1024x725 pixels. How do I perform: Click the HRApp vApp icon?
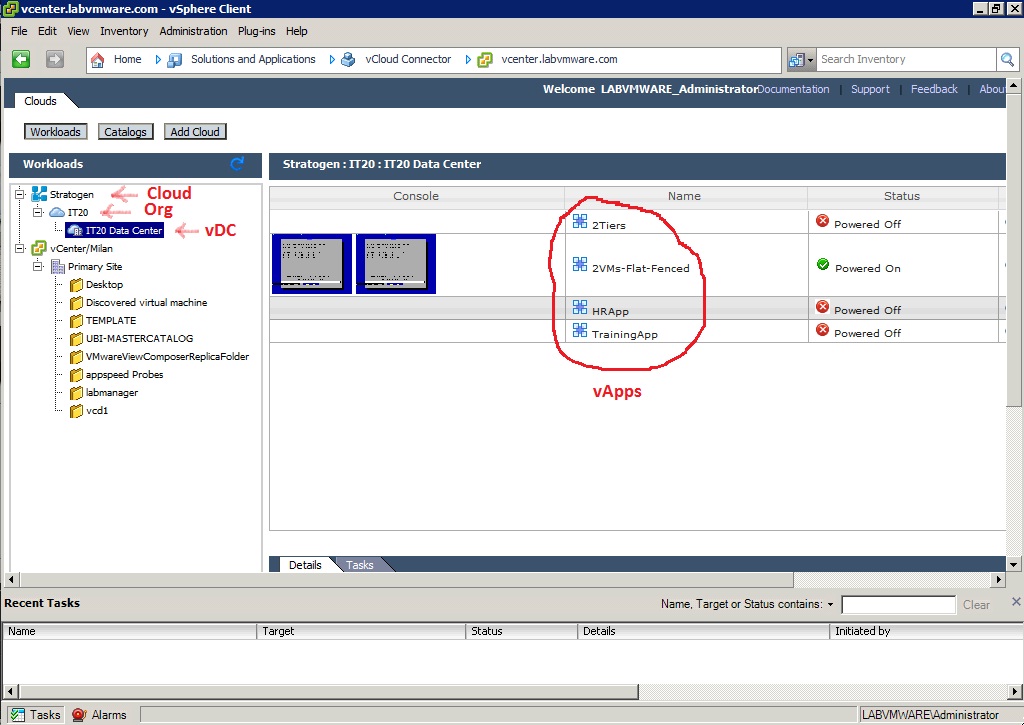(x=580, y=307)
